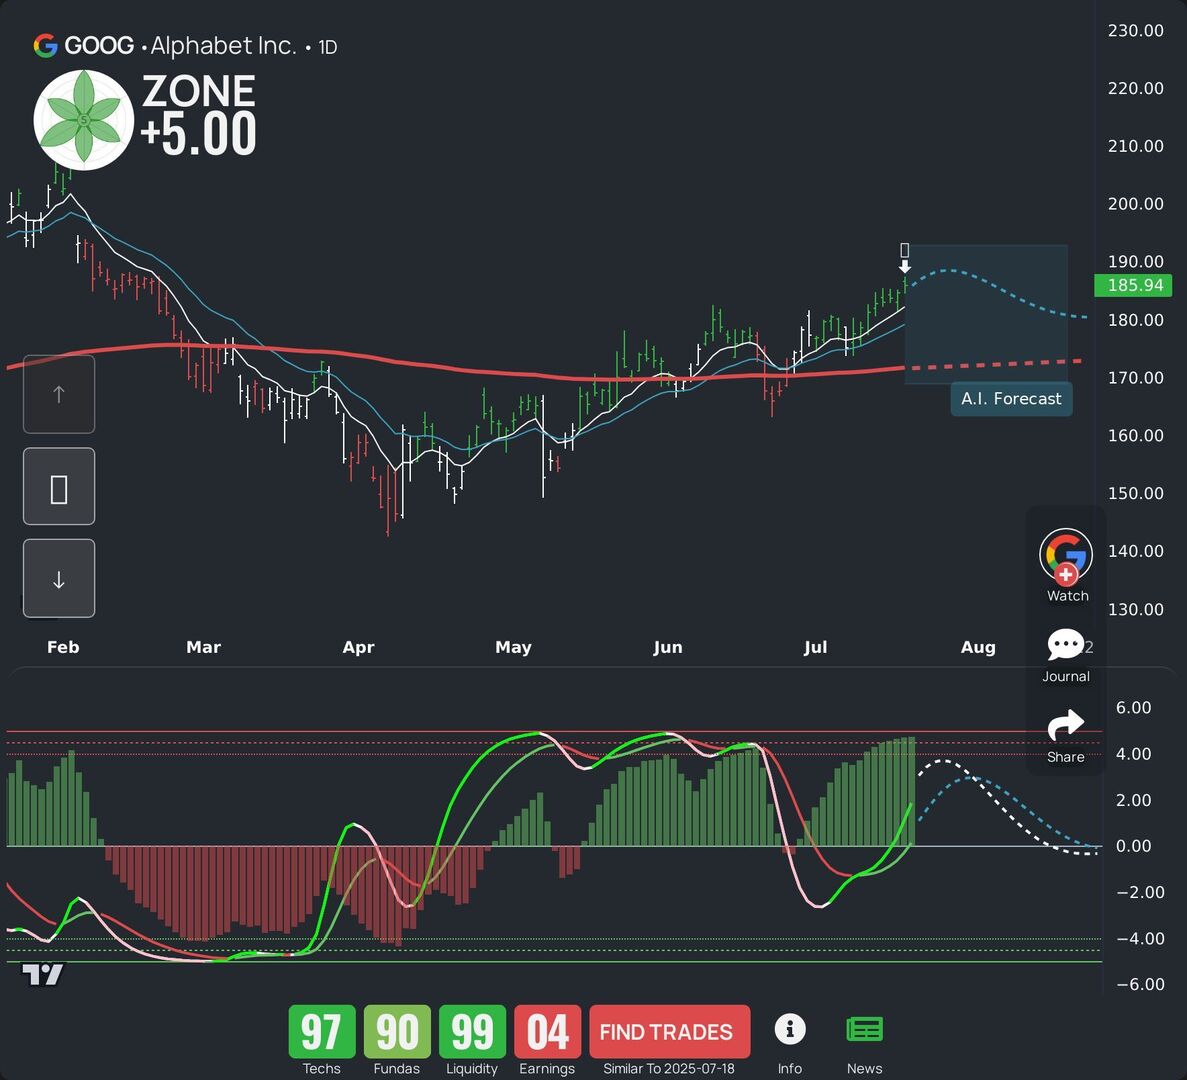1187x1080 pixels.
Task: Share this chart
Action: point(1066,736)
